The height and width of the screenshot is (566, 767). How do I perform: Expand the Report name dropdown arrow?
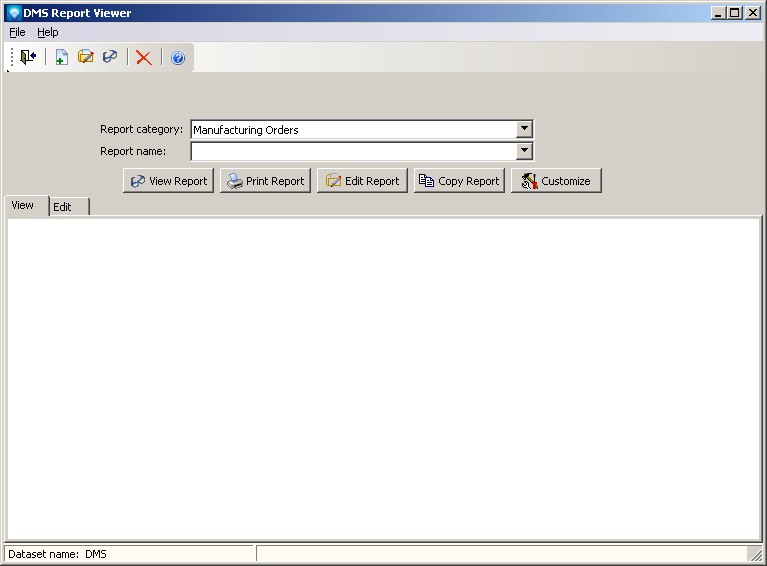[524, 151]
